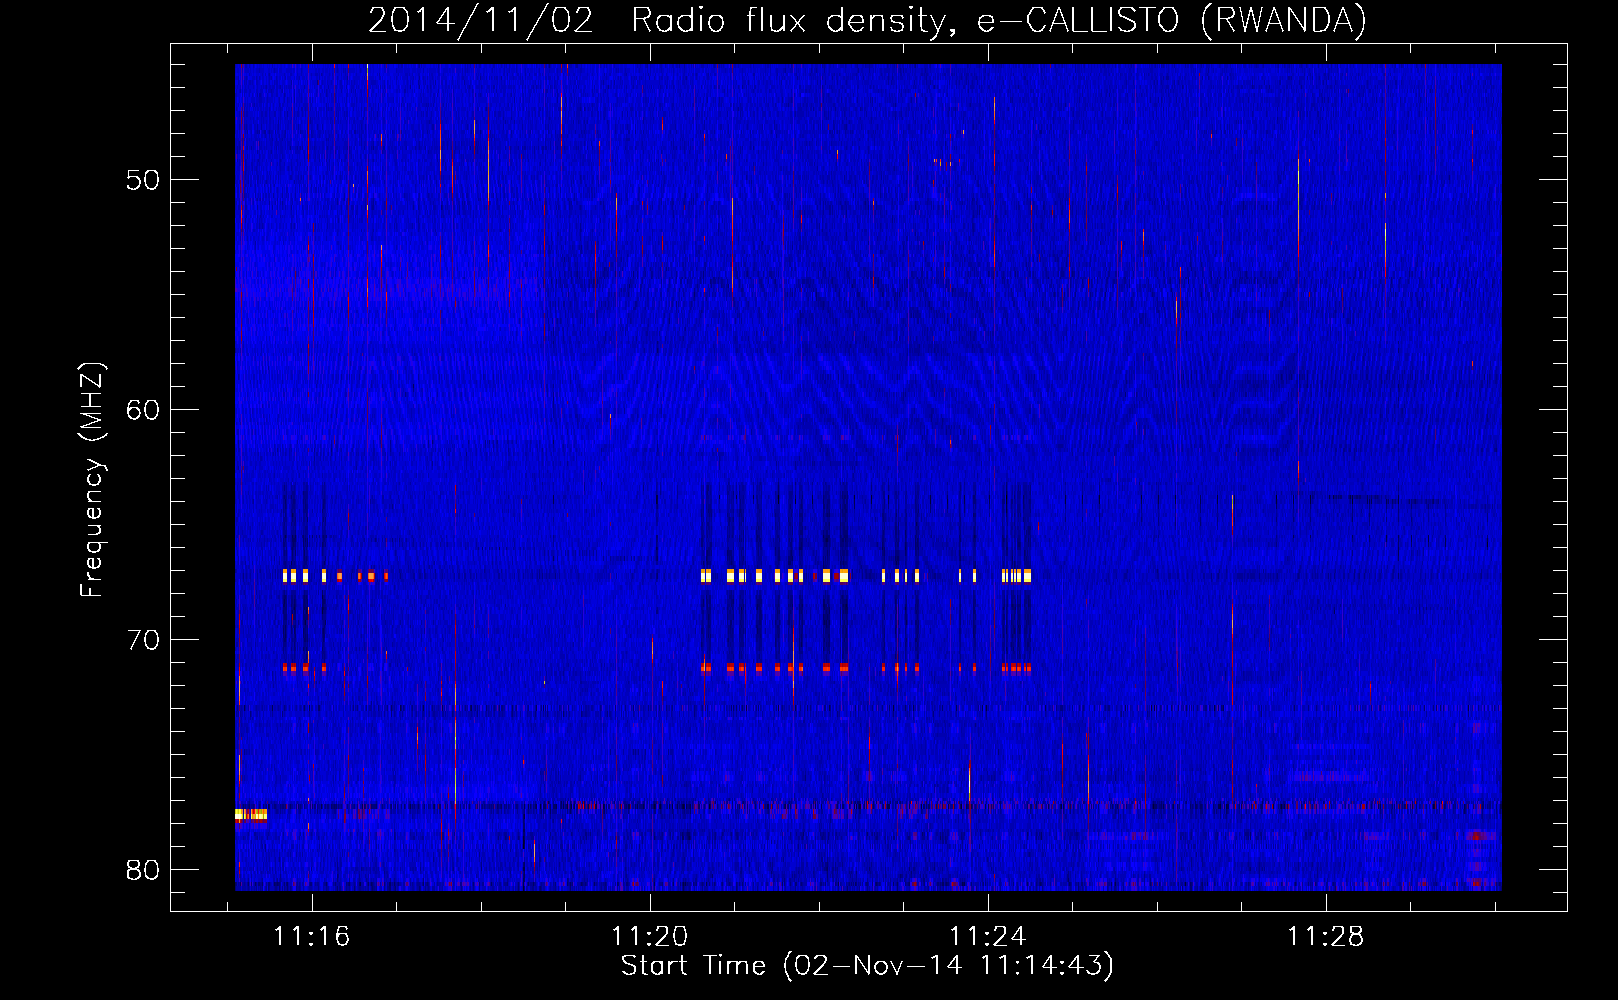Select the 70 frequency tick label
The height and width of the screenshot is (1000, 1618).
click(x=143, y=640)
